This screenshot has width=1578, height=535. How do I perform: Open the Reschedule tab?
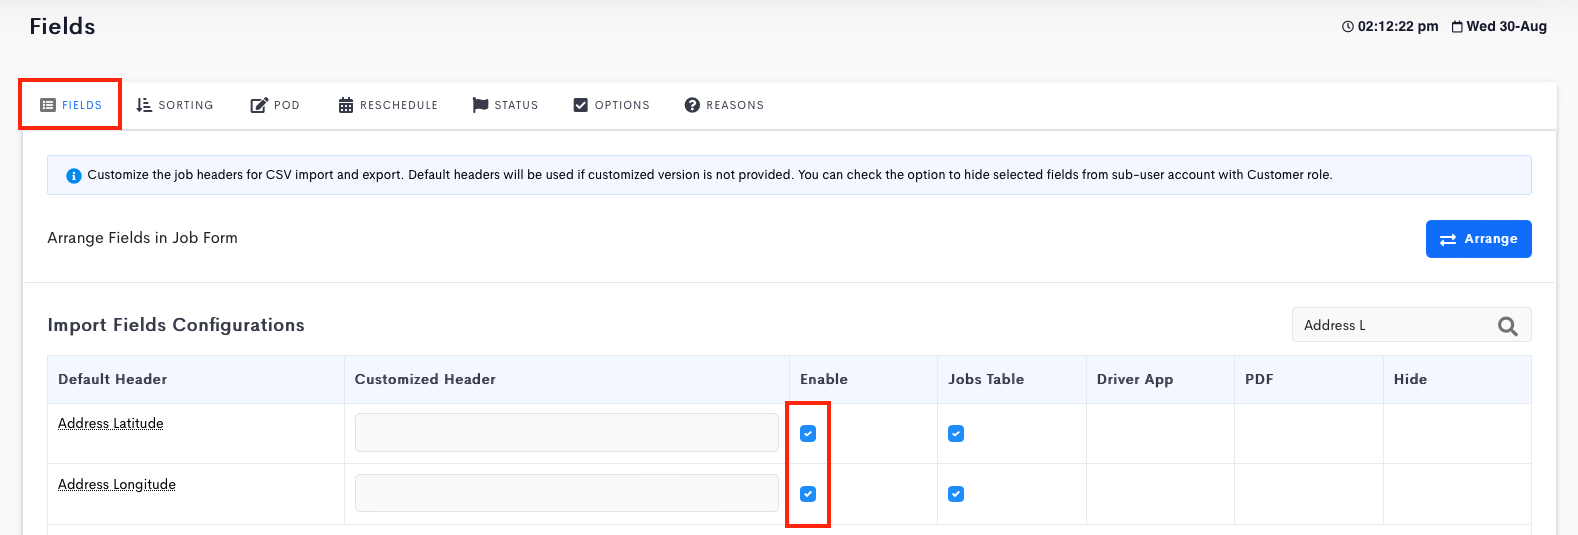(x=388, y=105)
